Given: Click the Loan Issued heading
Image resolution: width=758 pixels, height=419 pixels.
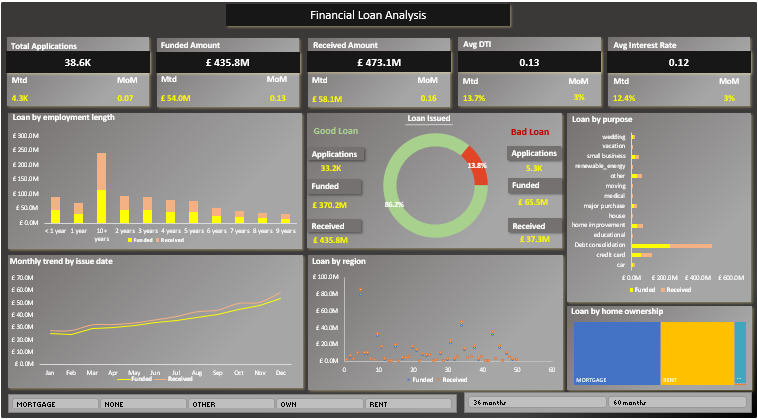Looking at the screenshot, I should pos(429,118).
